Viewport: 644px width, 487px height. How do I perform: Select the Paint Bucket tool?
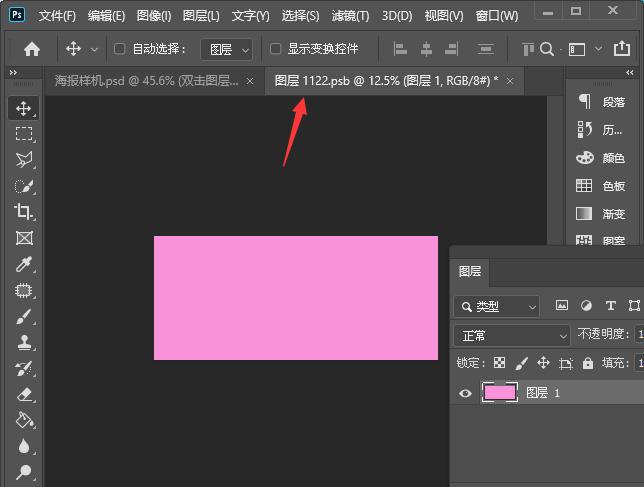pyautogui.click(x=24, y=420)
